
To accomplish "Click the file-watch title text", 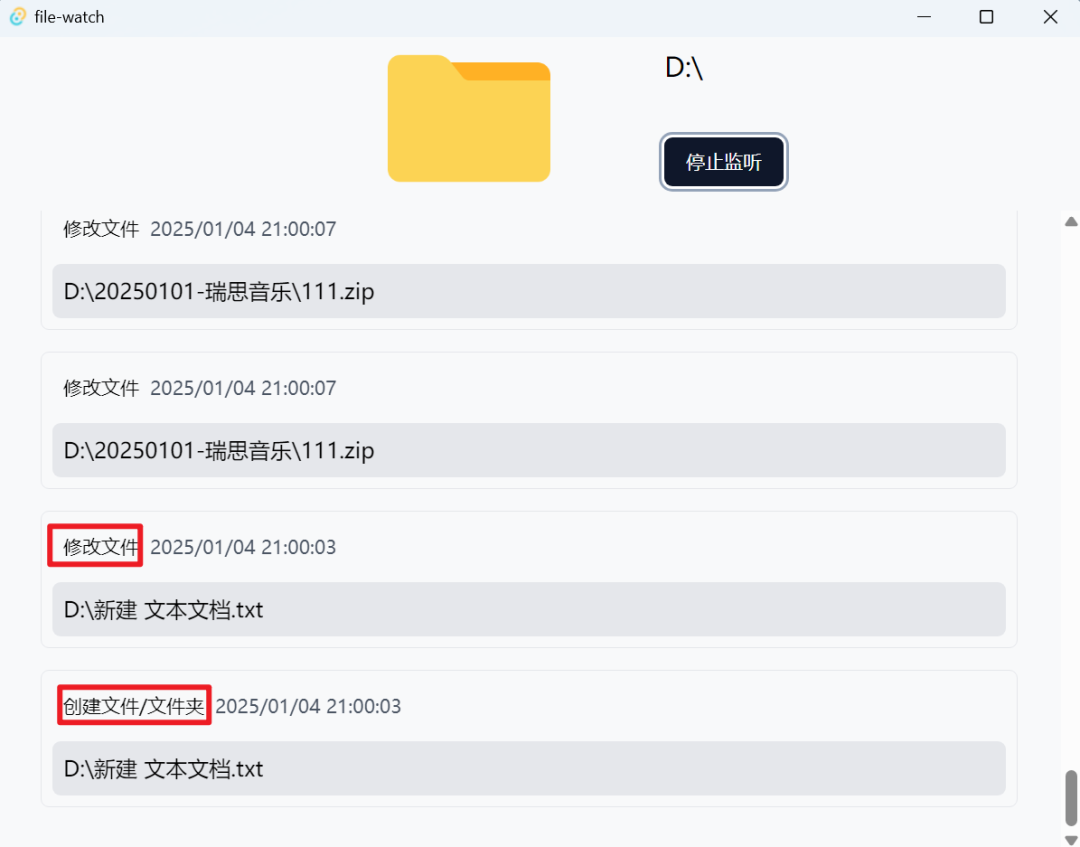I will click(x=70, y=17).
